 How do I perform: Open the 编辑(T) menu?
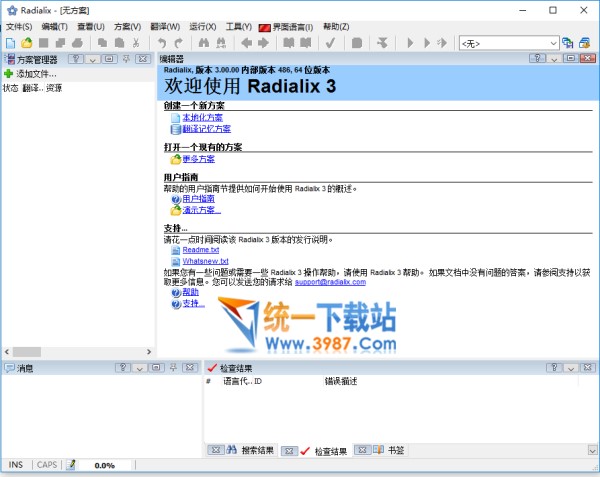54,27
